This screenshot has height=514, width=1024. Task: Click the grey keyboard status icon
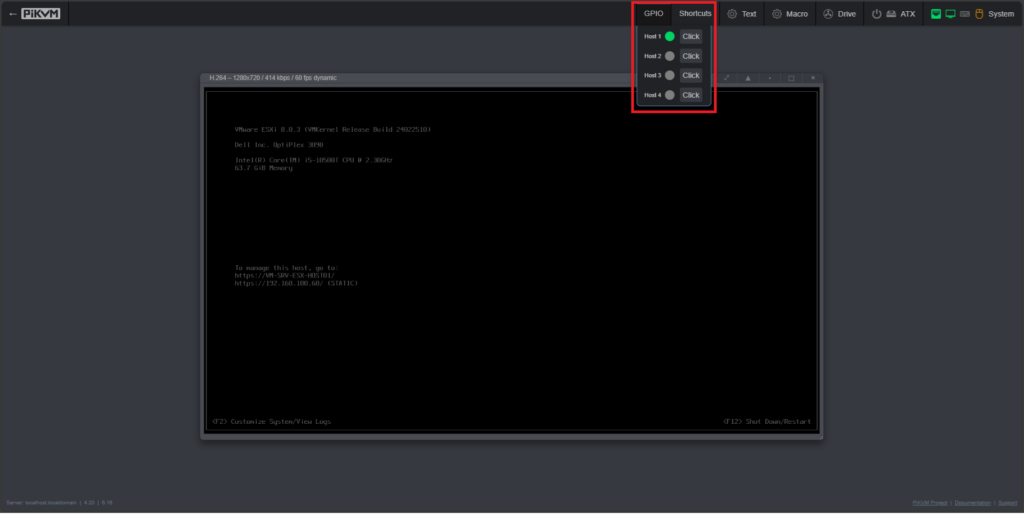[965, 14]
